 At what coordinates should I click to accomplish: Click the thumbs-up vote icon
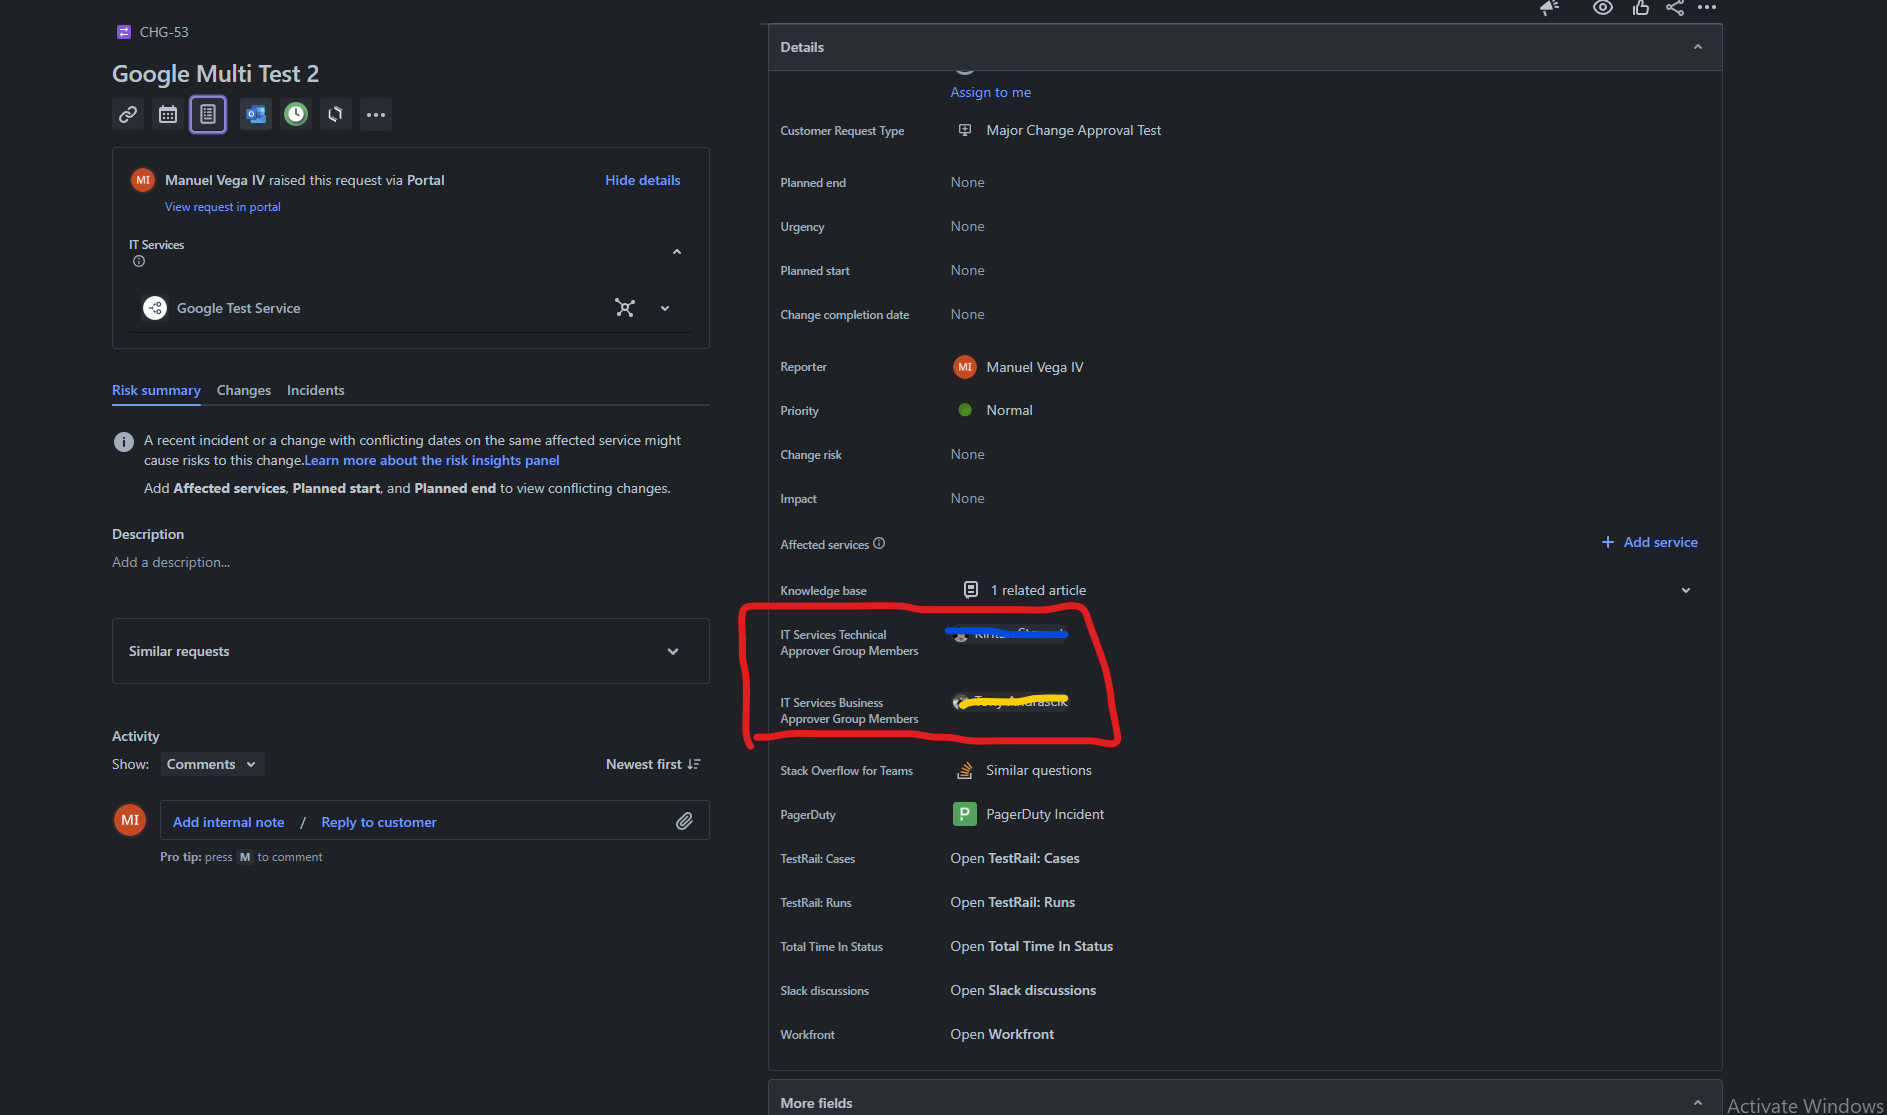point(1641,8)
